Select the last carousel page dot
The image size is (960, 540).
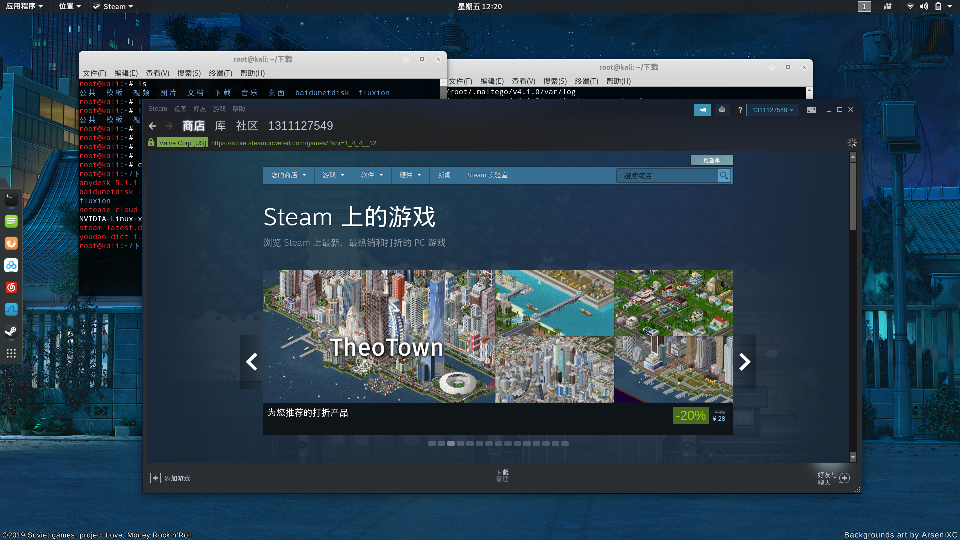pyautogui.click(x=564, y=443)
